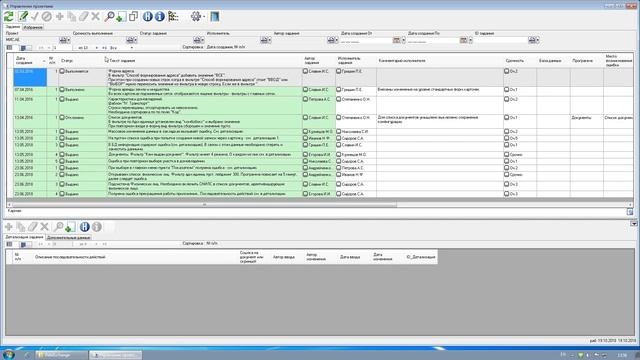The width and height of the screenshot is (640, 360).
Task: Click the columns layout icon above the details grid
Action: pyautogui.click(x=9, y=244)
